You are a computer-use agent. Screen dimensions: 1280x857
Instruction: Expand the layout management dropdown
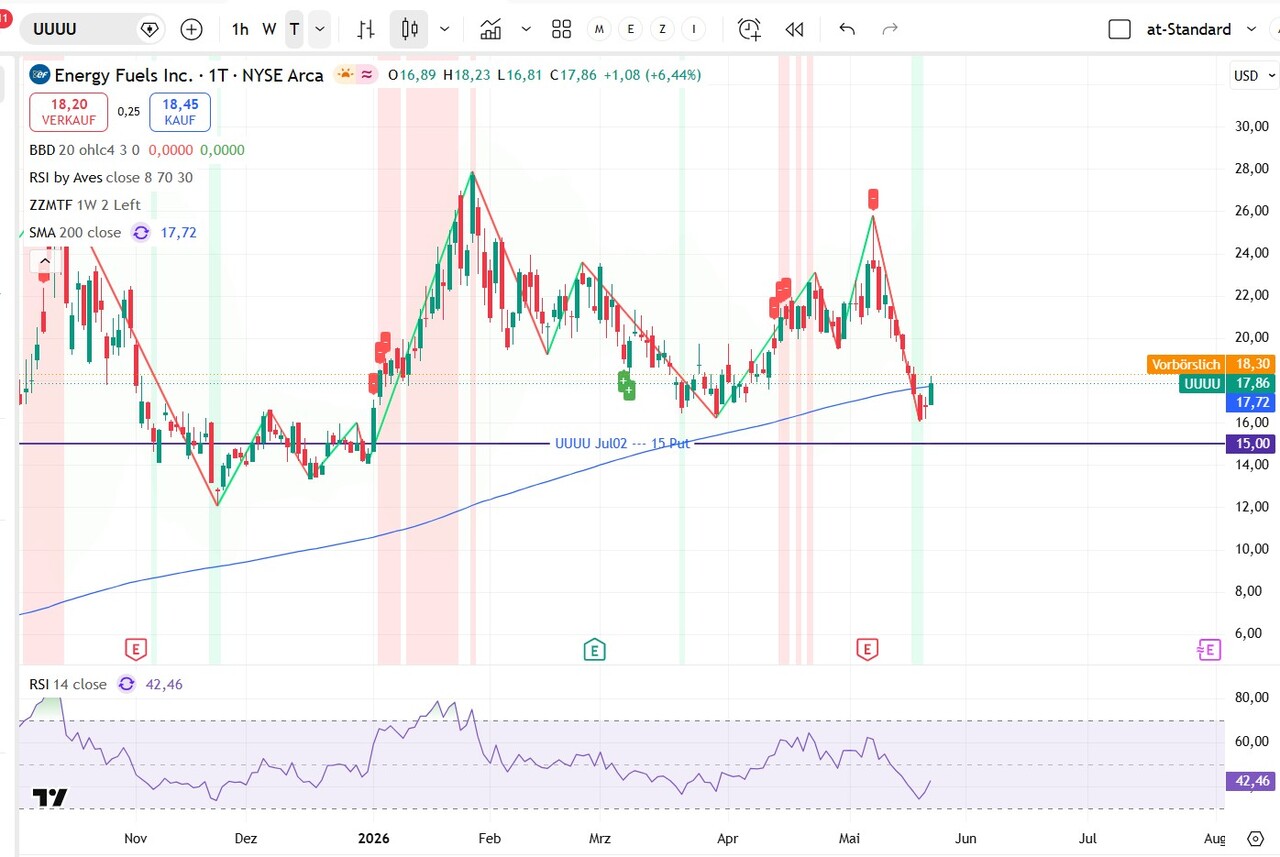tap(1251, 29)
